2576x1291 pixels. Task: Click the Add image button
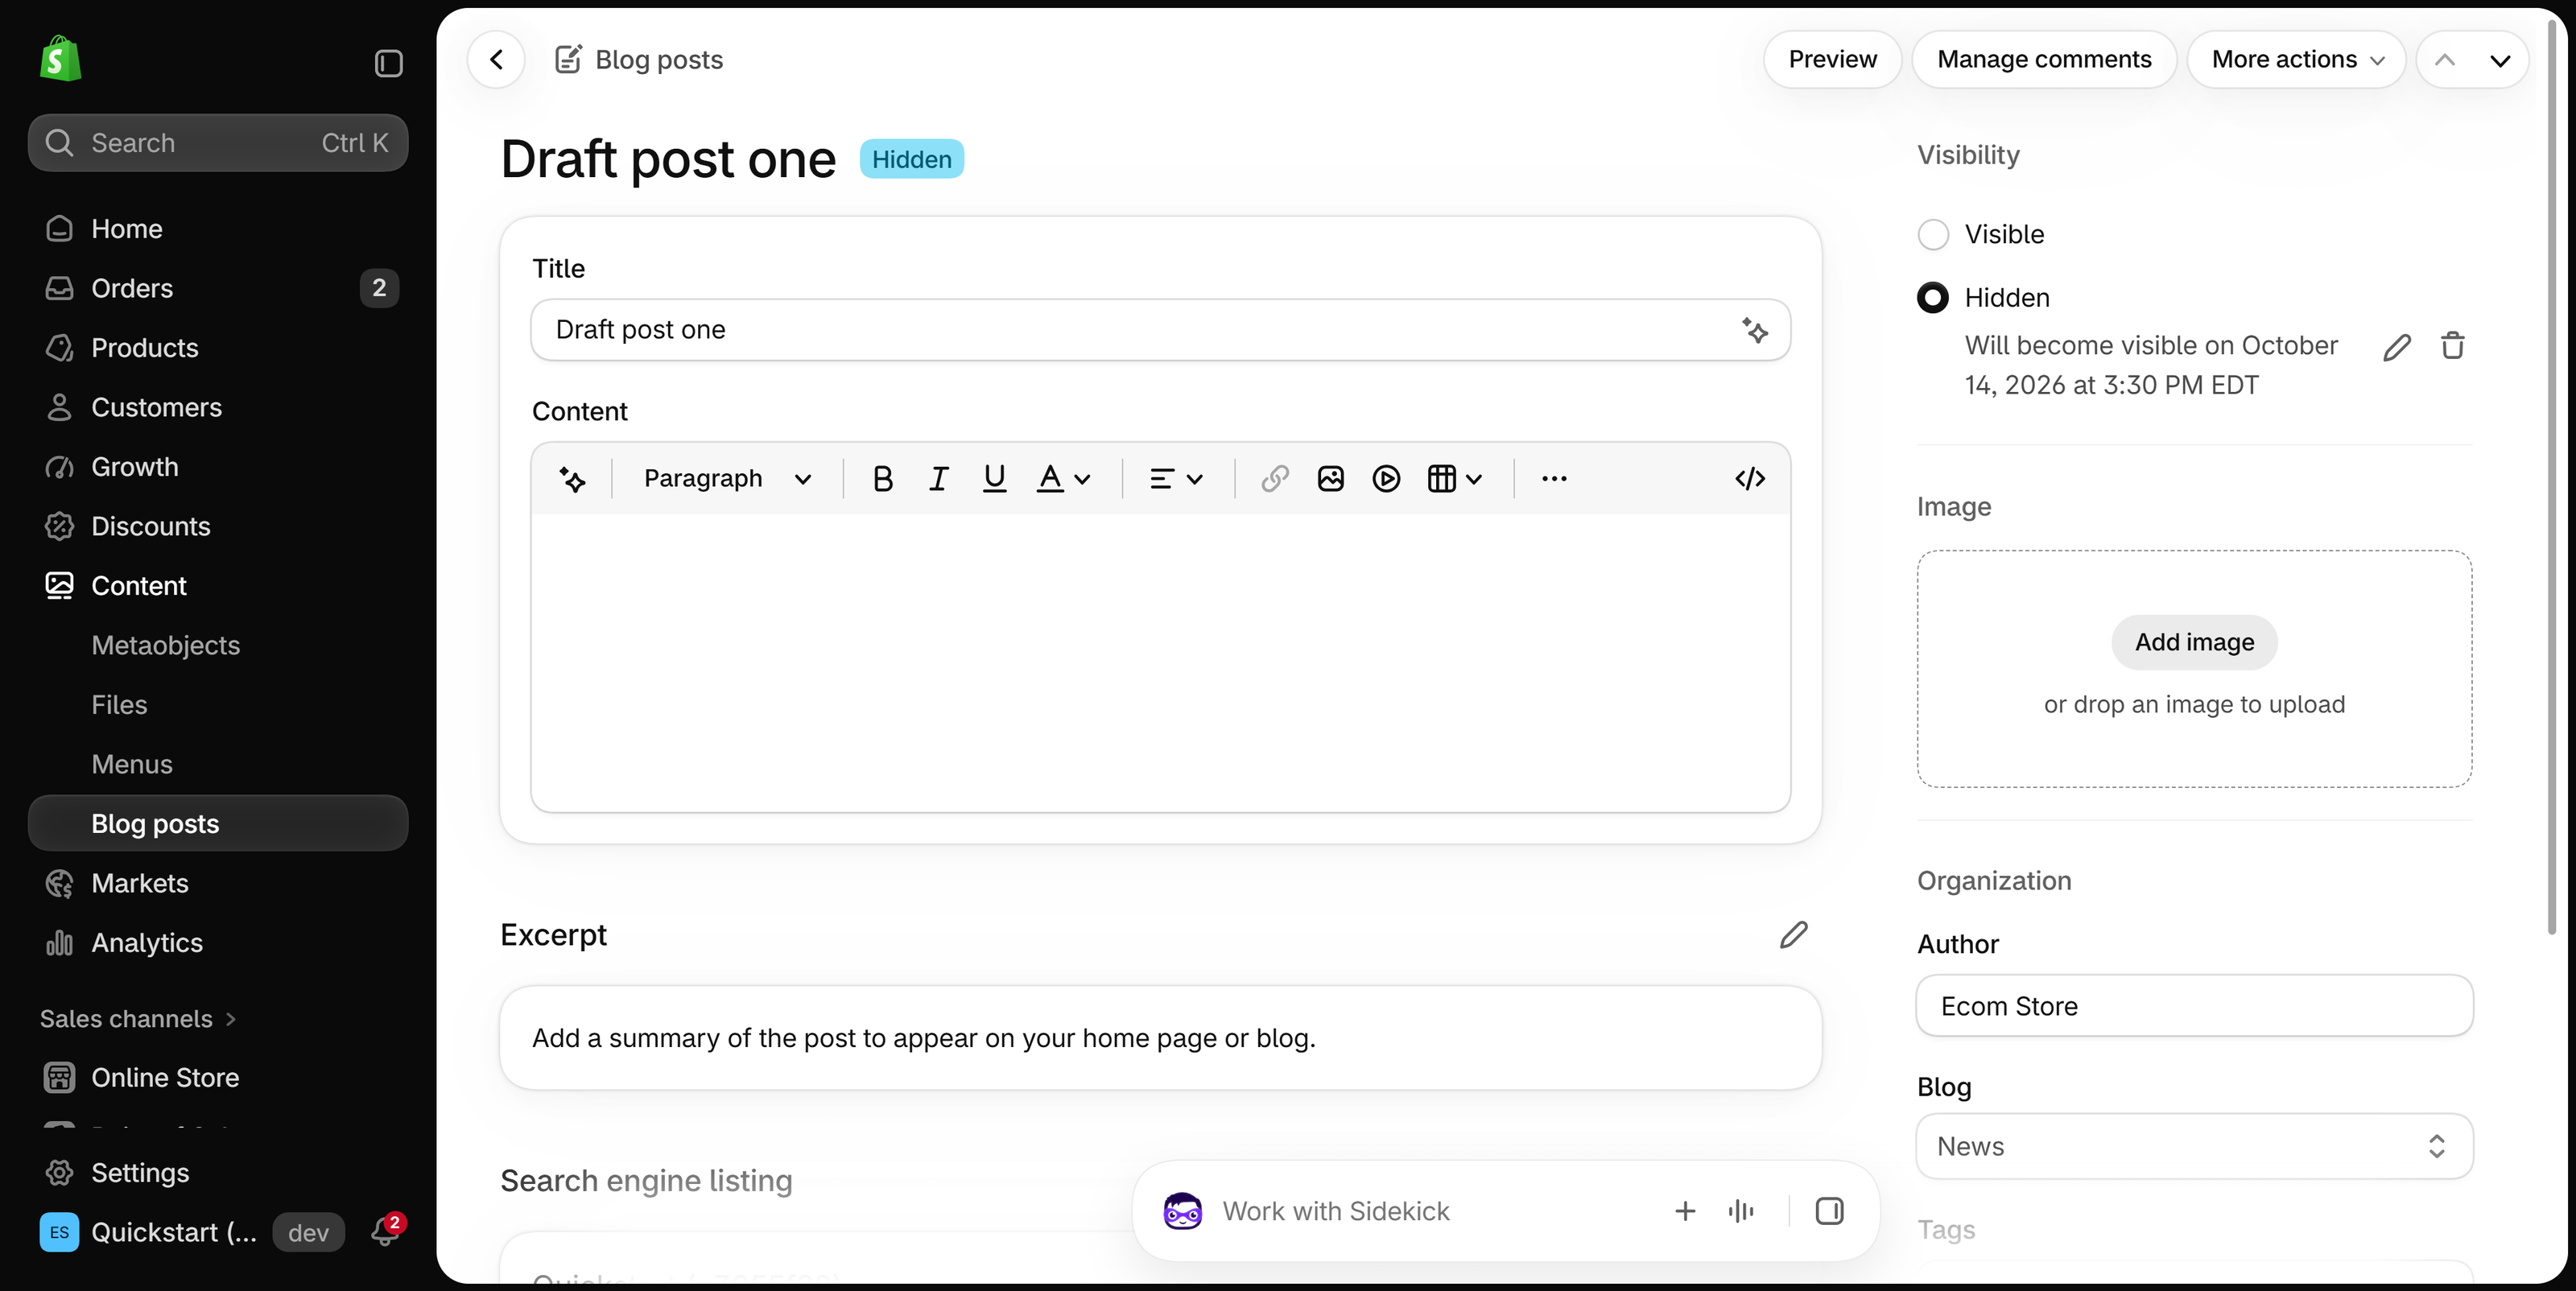point(2194,643)
